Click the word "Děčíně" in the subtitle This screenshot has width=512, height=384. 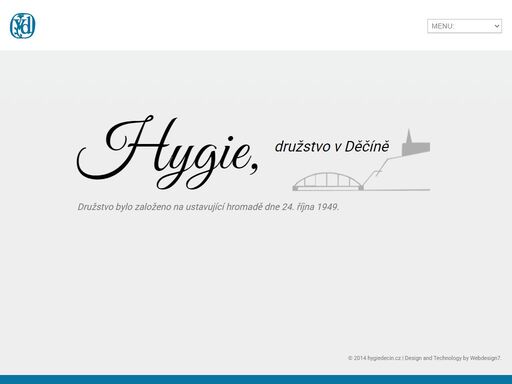[x=367, y=147]
